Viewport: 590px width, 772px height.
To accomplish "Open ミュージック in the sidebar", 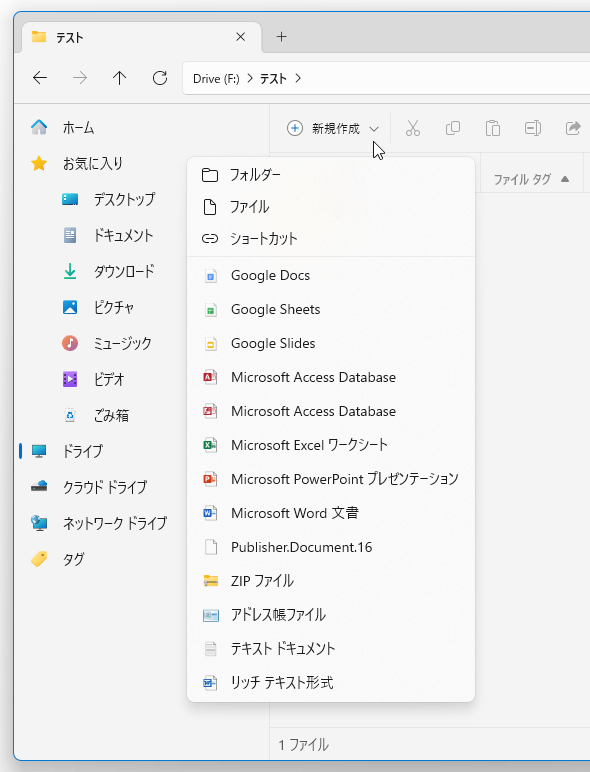I will tap(106, 343).
